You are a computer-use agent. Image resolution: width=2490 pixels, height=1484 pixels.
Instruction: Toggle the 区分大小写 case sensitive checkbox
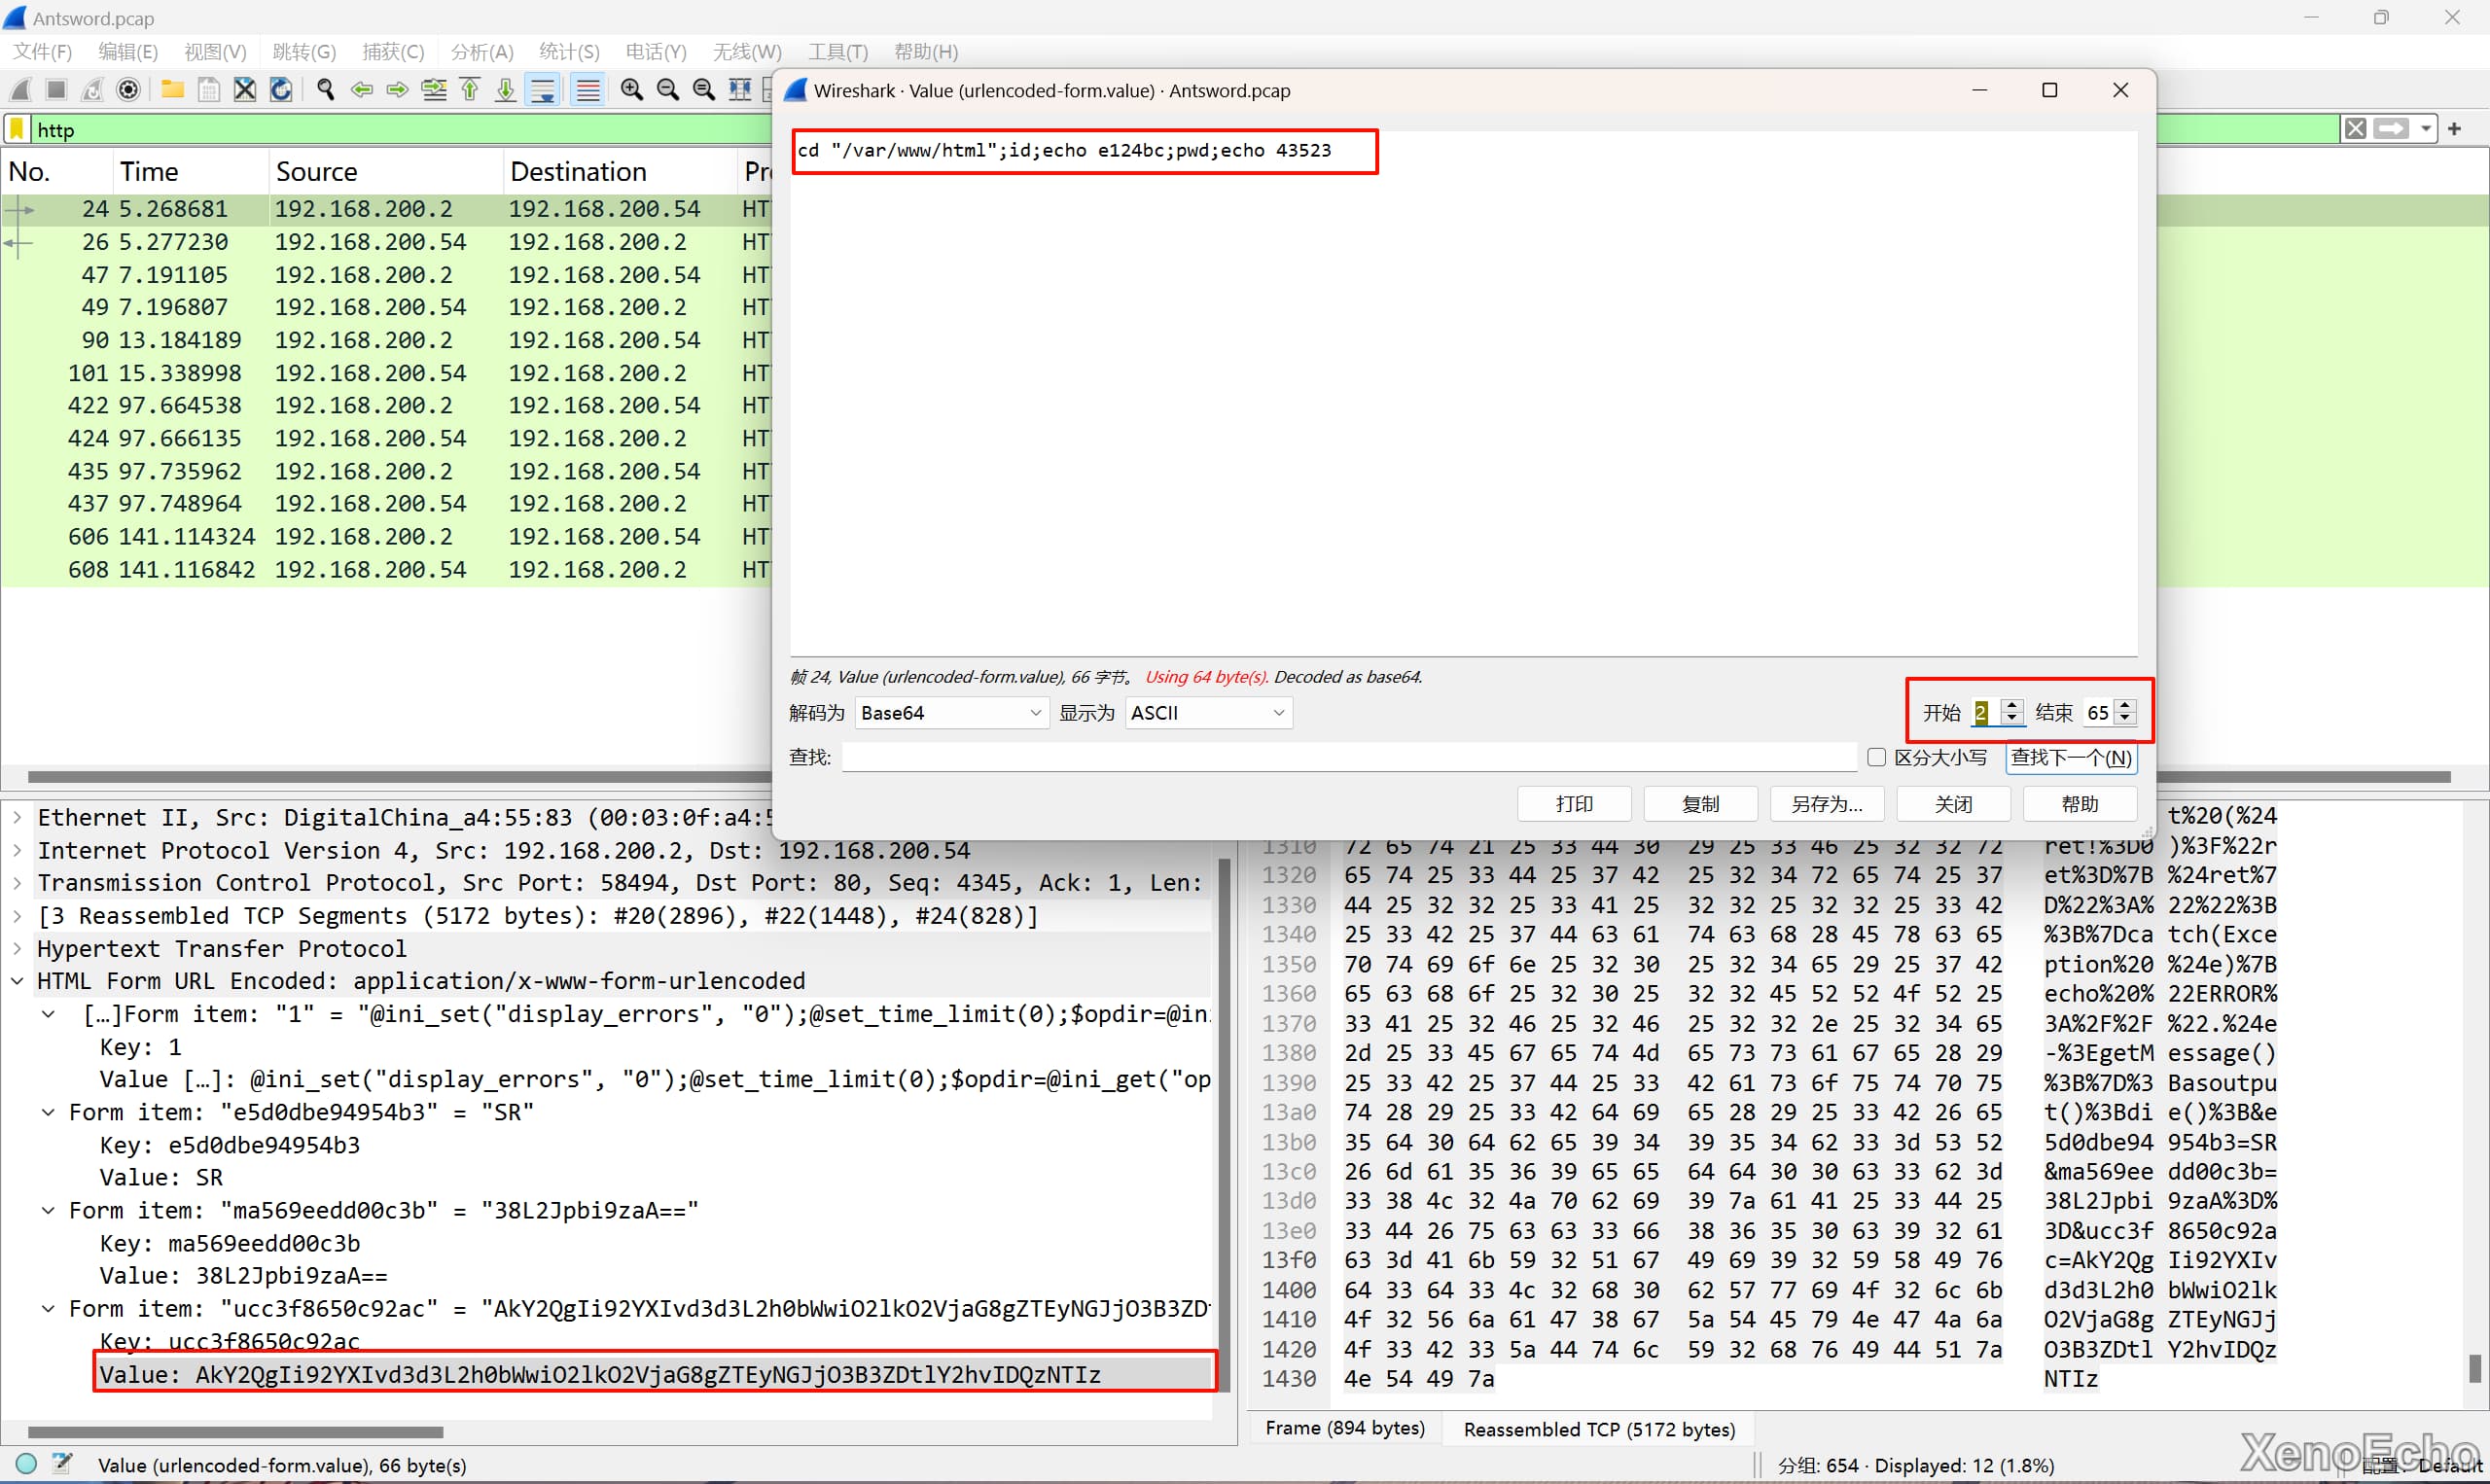1876,757
